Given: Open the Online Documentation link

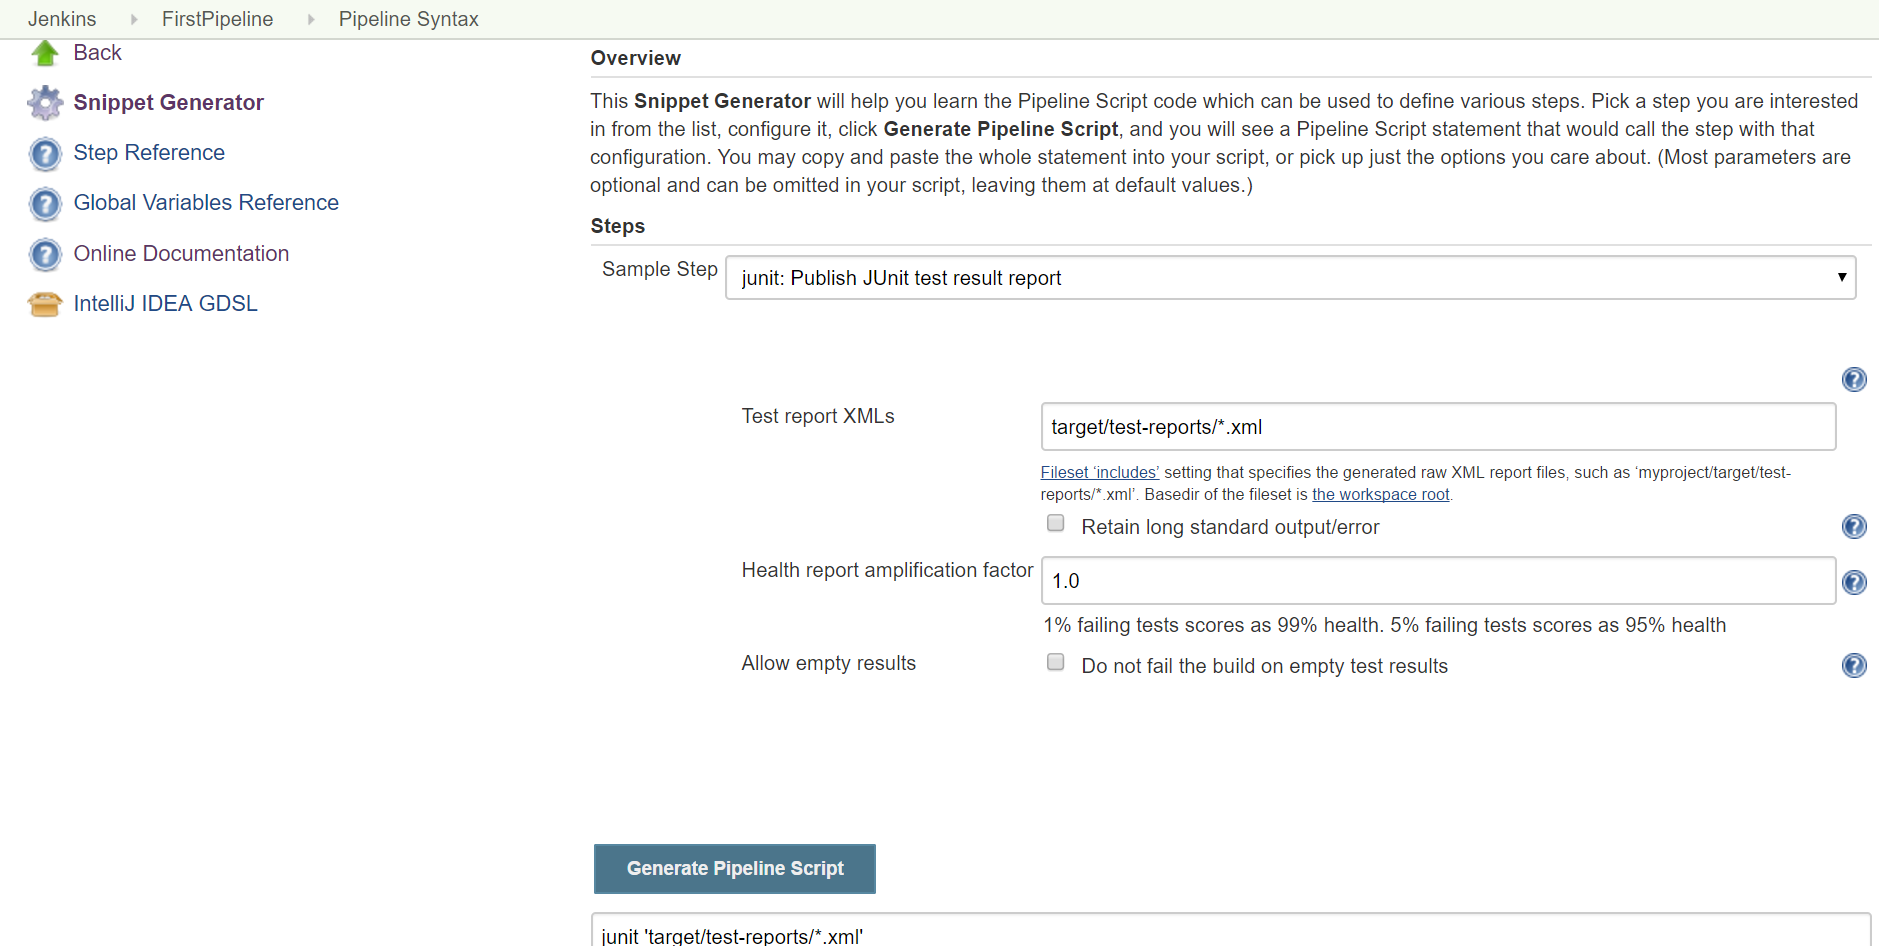Looking at the screenshot, I should click(x=181, y=254).
